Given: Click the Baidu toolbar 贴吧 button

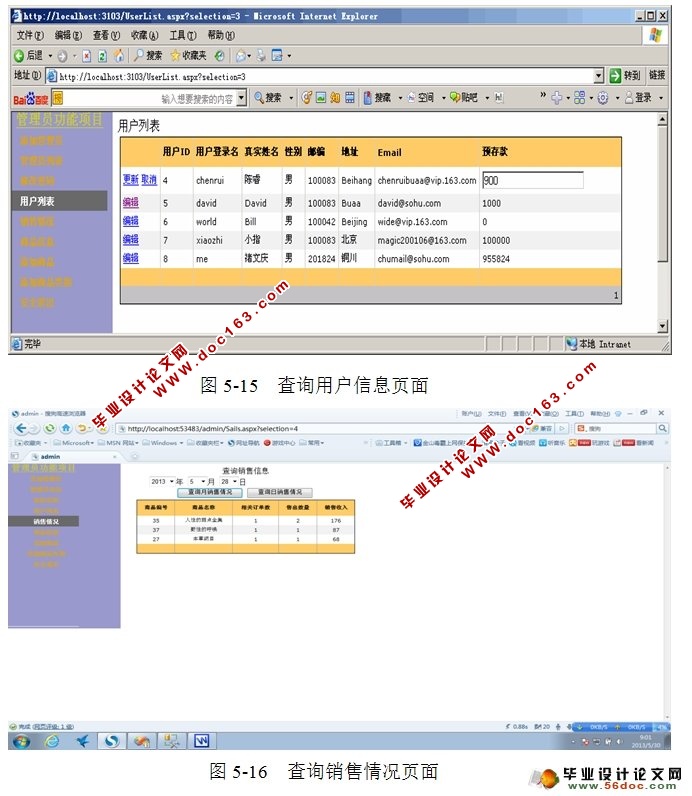Looking at the screenshot, I should 464,97.
